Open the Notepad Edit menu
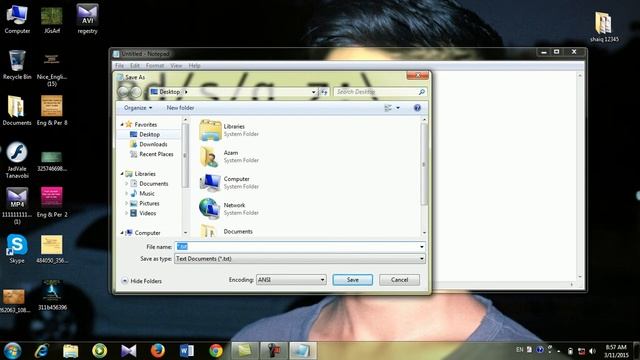640x360 pixels. pyautogui.click(x=135, y=65)
